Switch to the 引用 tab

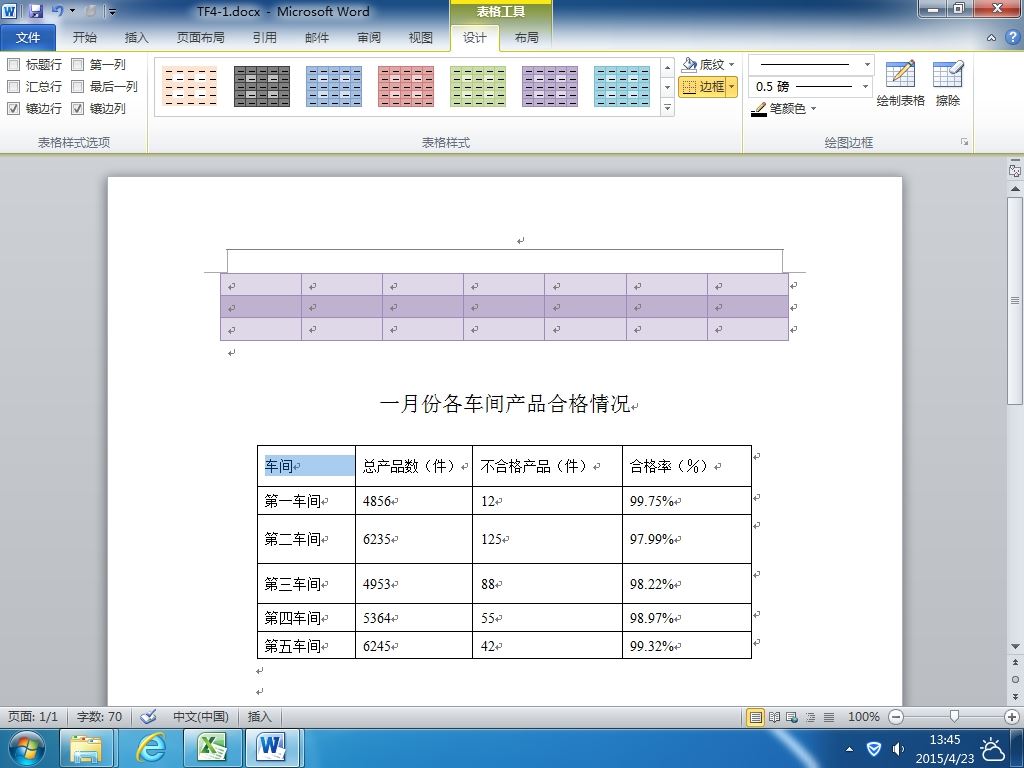click(264, 37)
